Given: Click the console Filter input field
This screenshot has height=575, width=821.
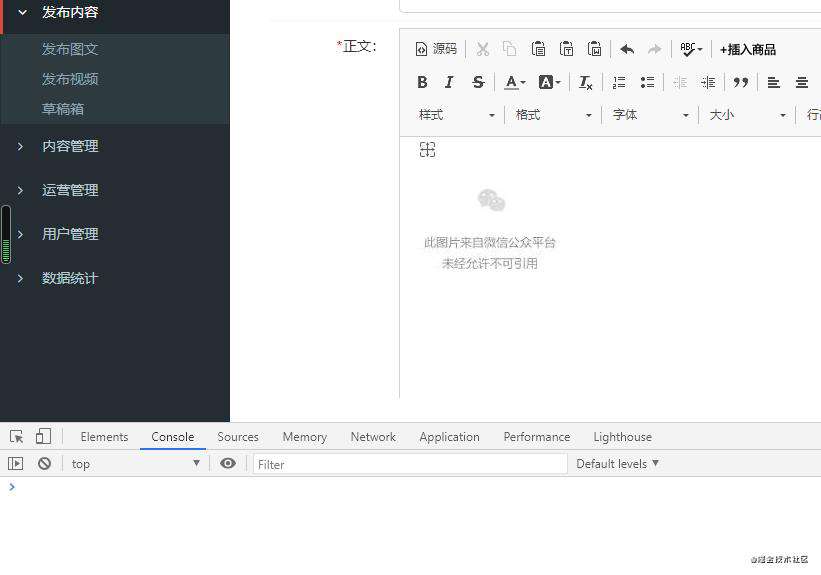Looking at the screenshot, I should coord(410,464).
